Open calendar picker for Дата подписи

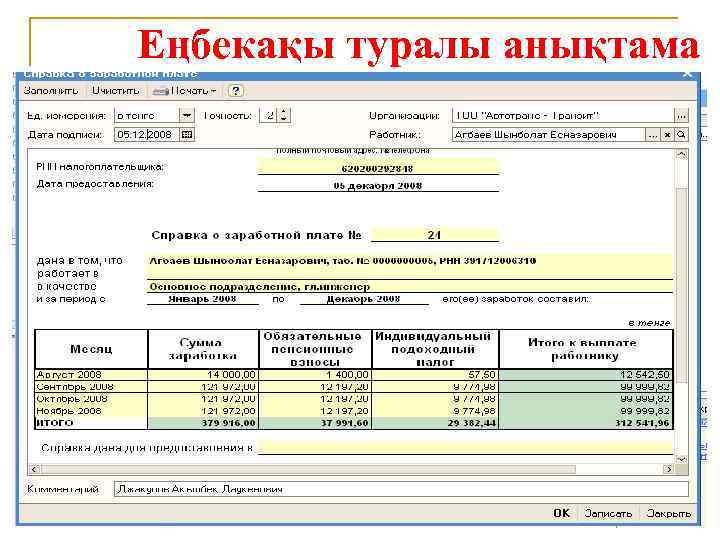coord(187,135)
